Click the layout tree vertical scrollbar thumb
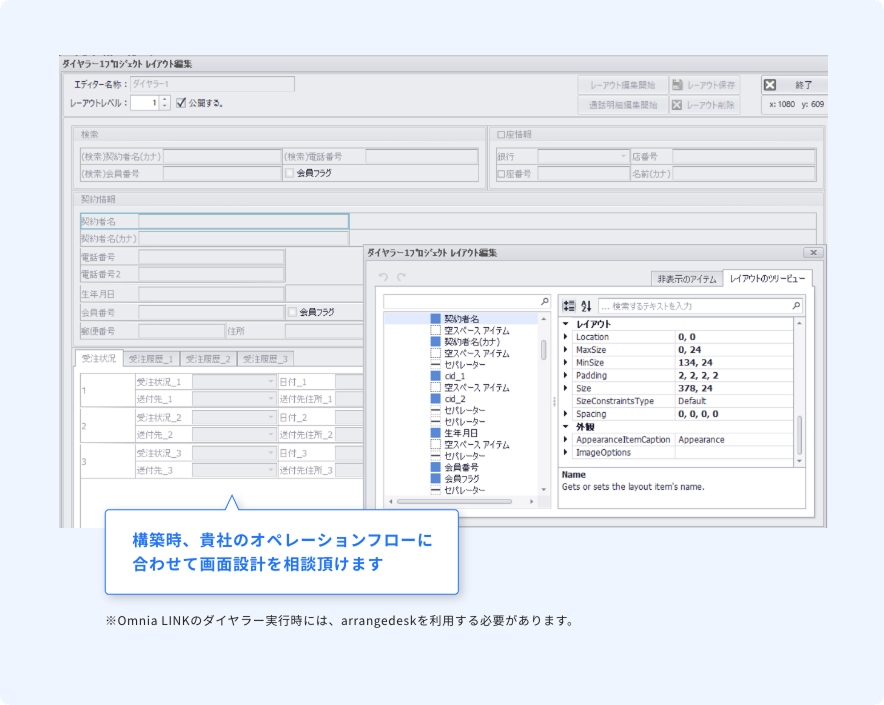 click(544, 349)
